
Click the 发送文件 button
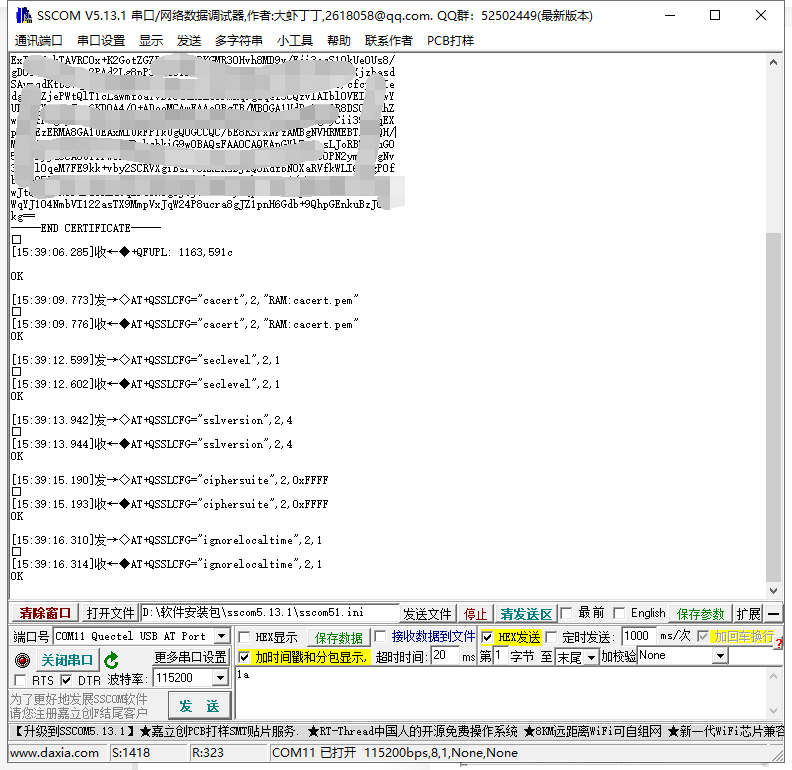427,614
